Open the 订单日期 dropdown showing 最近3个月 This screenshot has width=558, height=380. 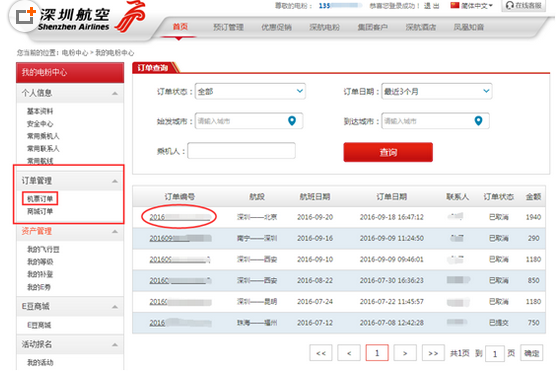pyautogui.click(x=437, y=91)
